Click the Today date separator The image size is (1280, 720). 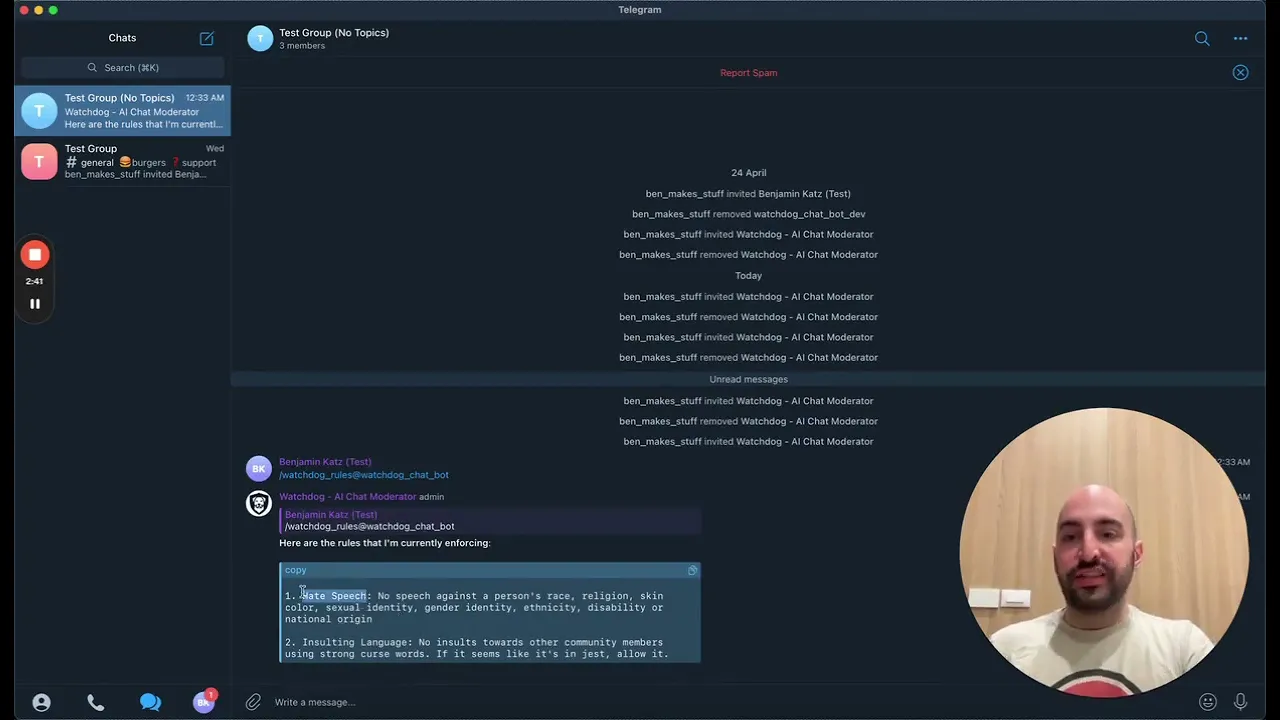click(x=748, y=276)
